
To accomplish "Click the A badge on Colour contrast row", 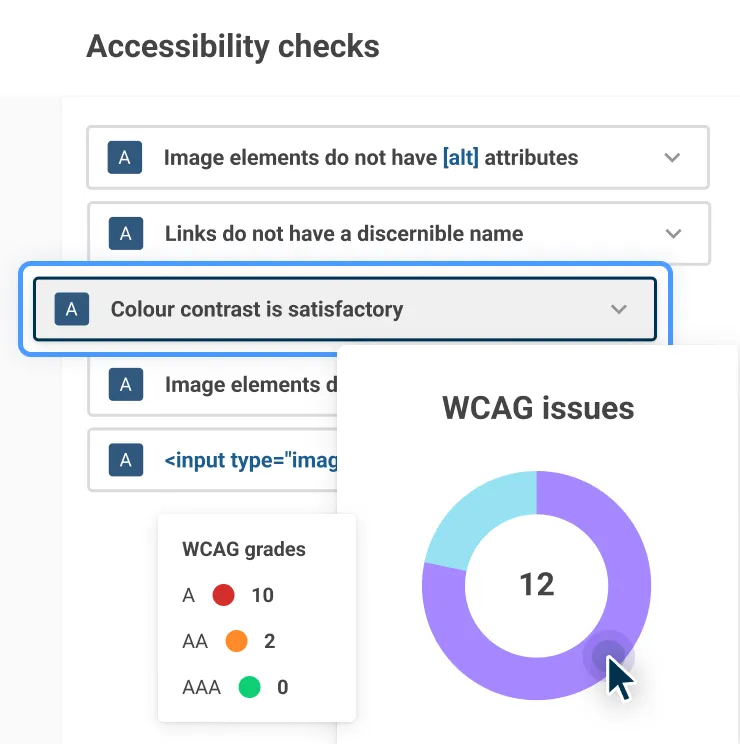I will click(x=71, y=309).
